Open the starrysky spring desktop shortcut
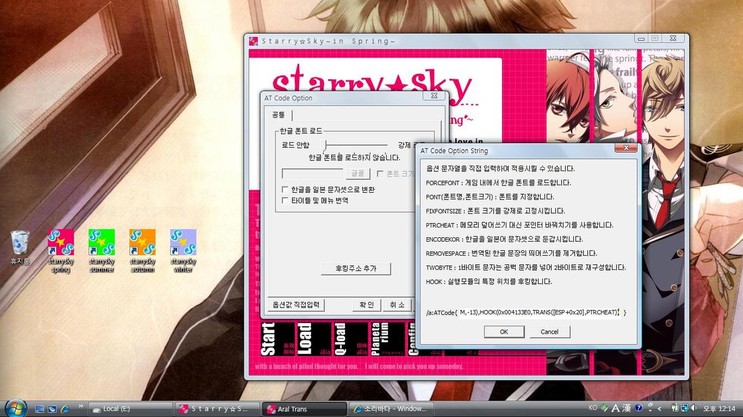Image resolution: width=743 pixels, height=417 pixels. [61, 242]
